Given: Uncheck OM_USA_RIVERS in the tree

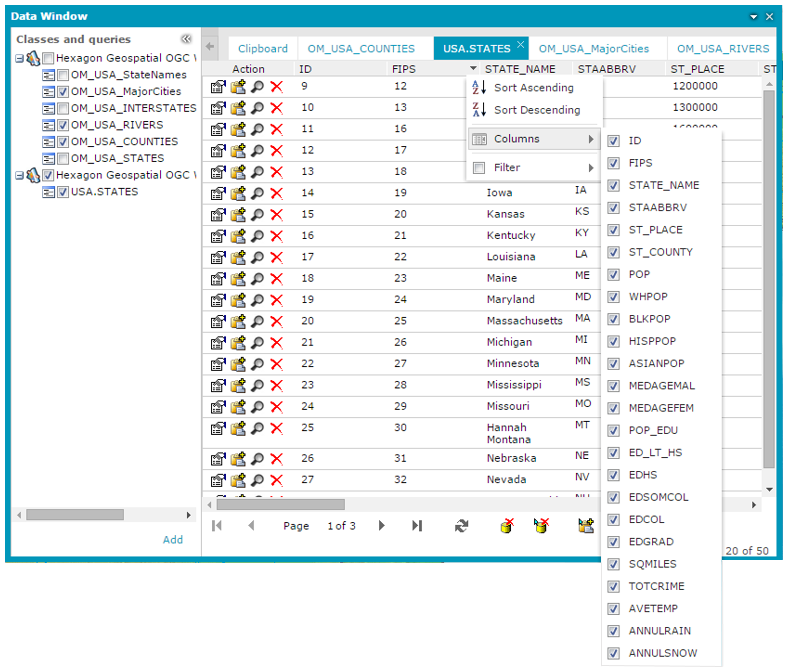Looking at the screenshot, I should (x=63, y=125).
